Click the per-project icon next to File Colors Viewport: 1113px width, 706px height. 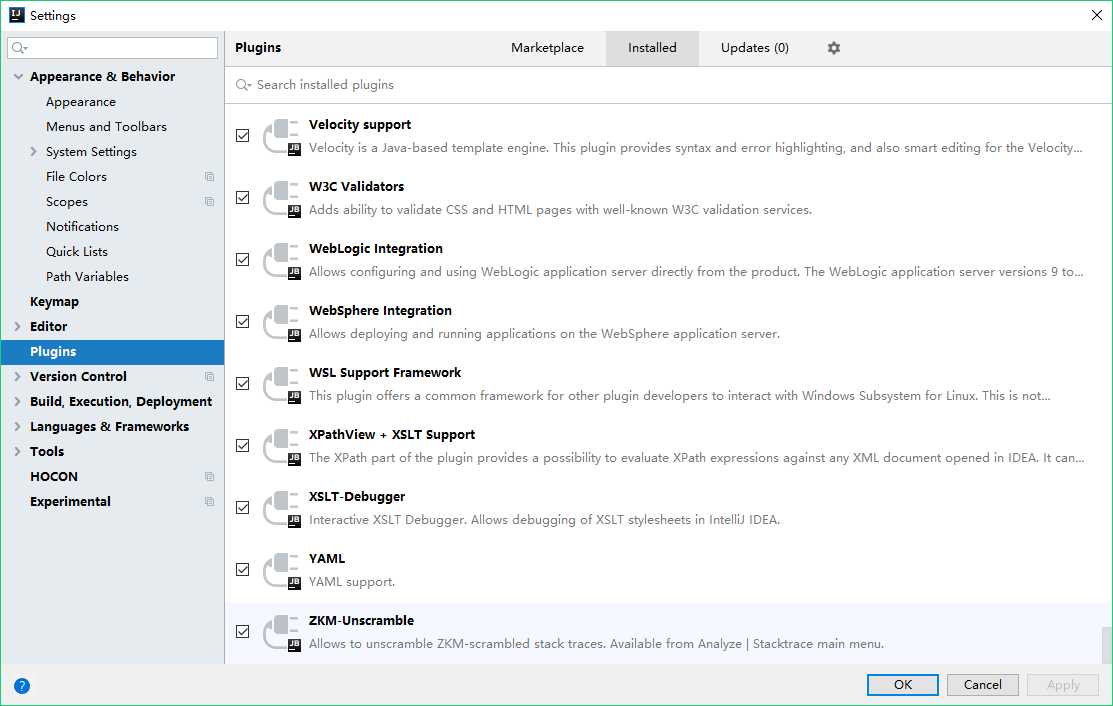tap(209, 177)
